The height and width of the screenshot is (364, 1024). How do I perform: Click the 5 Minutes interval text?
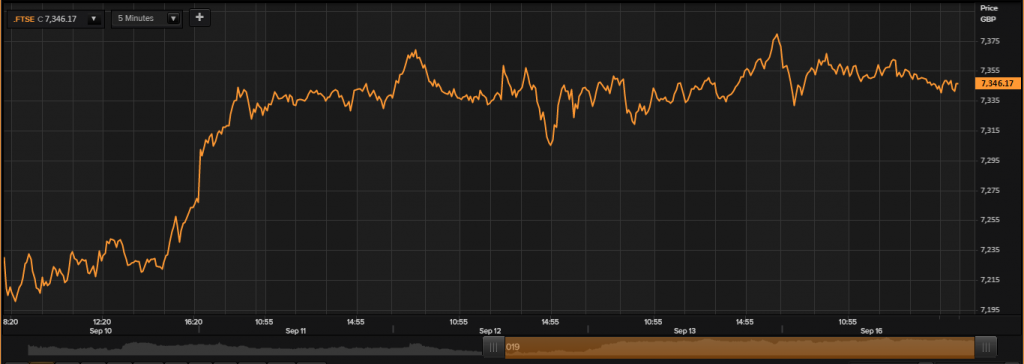pyautogui.click(x=136, y=19)
